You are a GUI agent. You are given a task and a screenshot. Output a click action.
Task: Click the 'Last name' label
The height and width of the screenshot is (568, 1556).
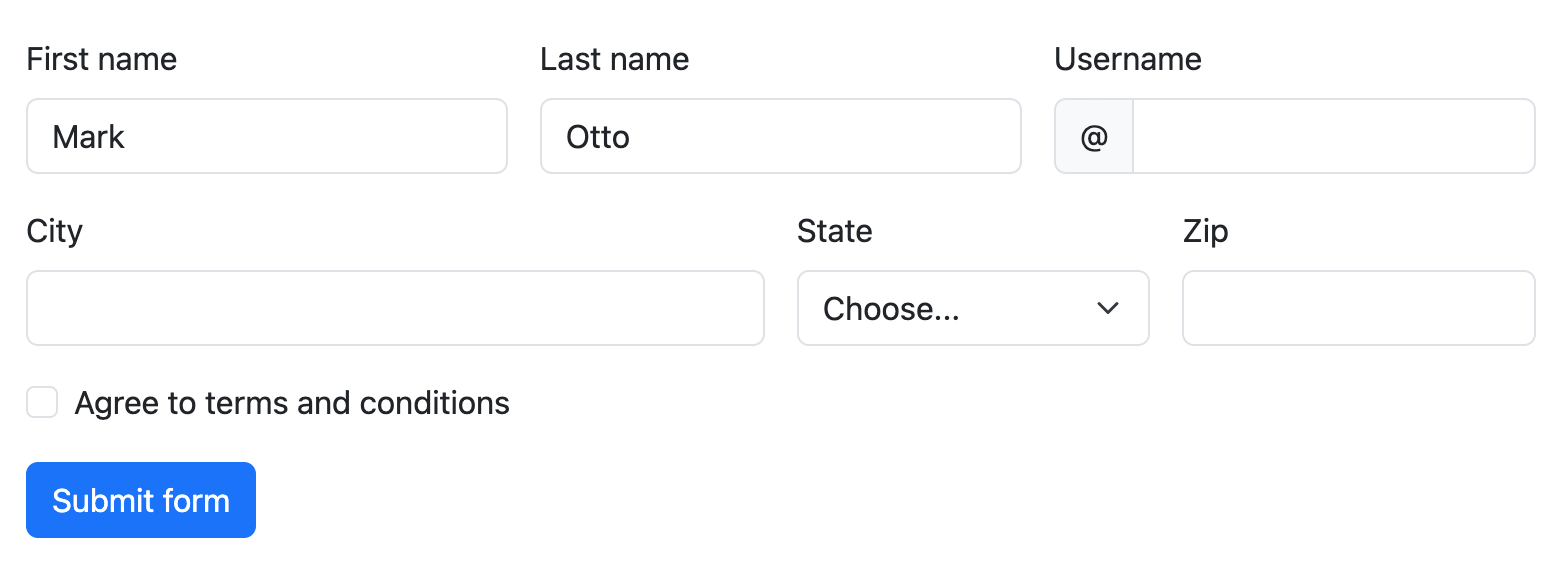pyautogui.click(x=615, y=60)
